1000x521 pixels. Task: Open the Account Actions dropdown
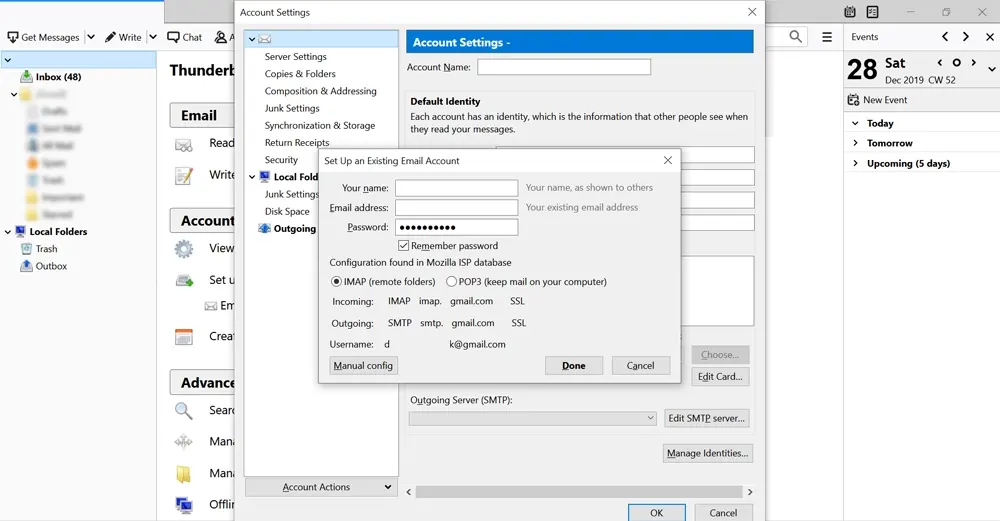click(x=320, y=487)
